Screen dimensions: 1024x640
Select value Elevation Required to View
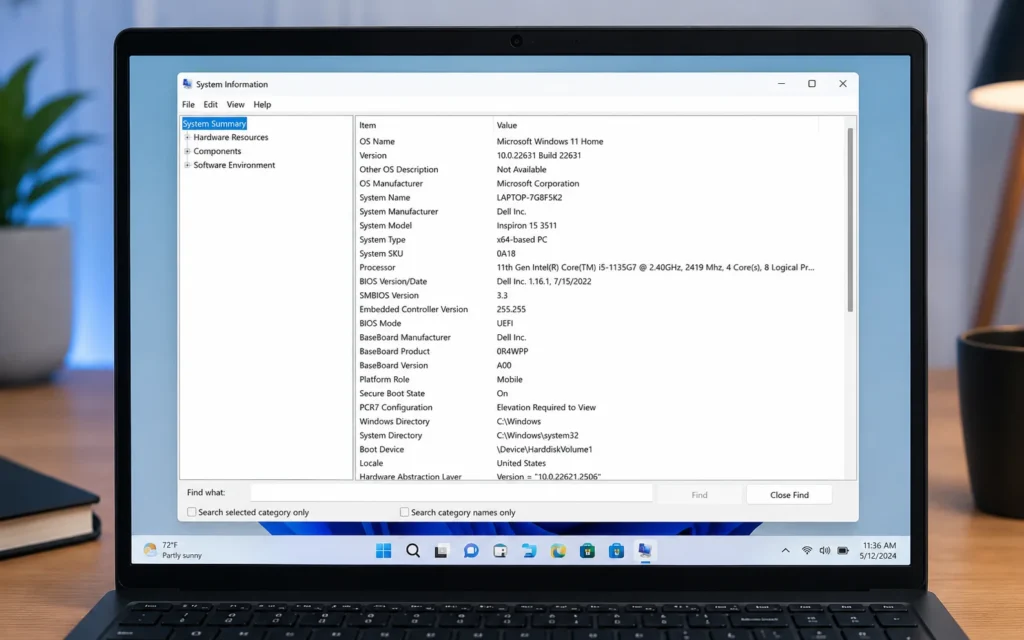click(546, 408)
